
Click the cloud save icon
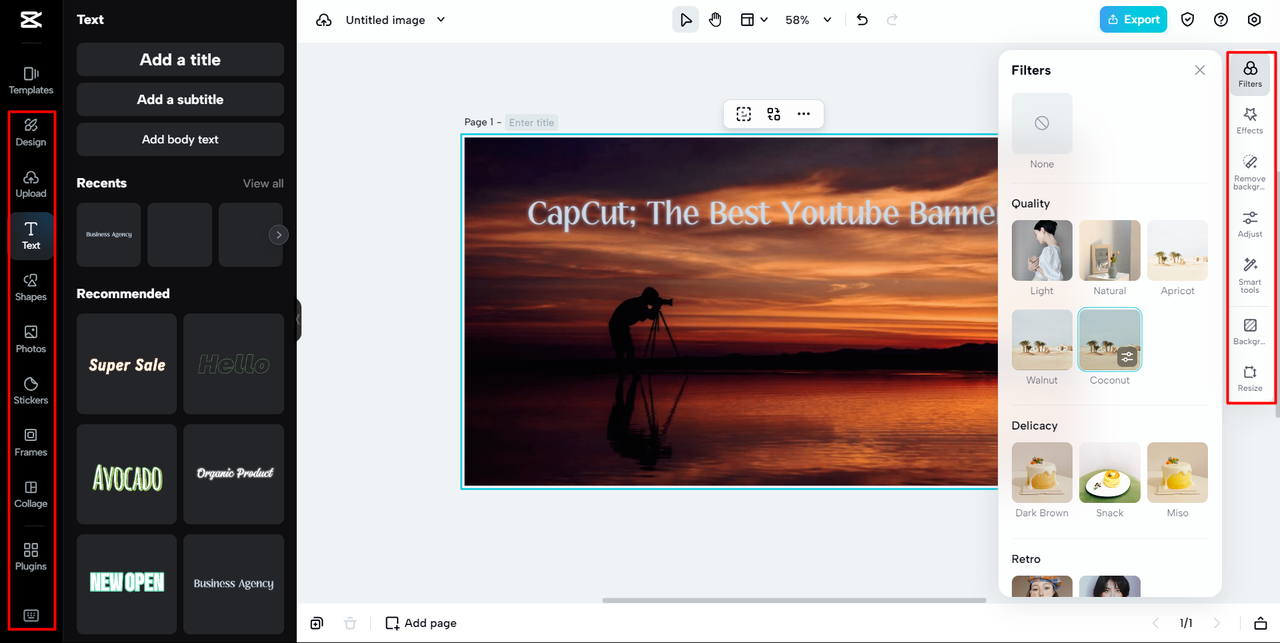coord(324,20)
